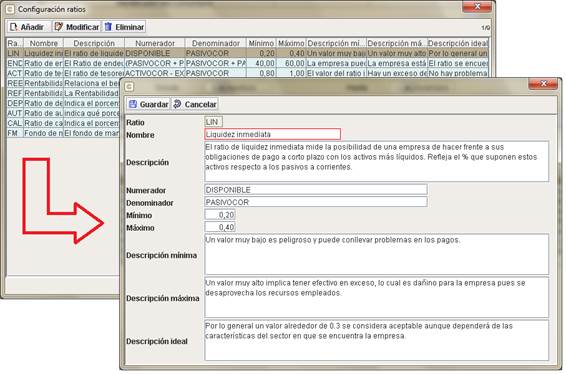Click the Eliminar trash icon
566x374 pixels.
(108, 27)
